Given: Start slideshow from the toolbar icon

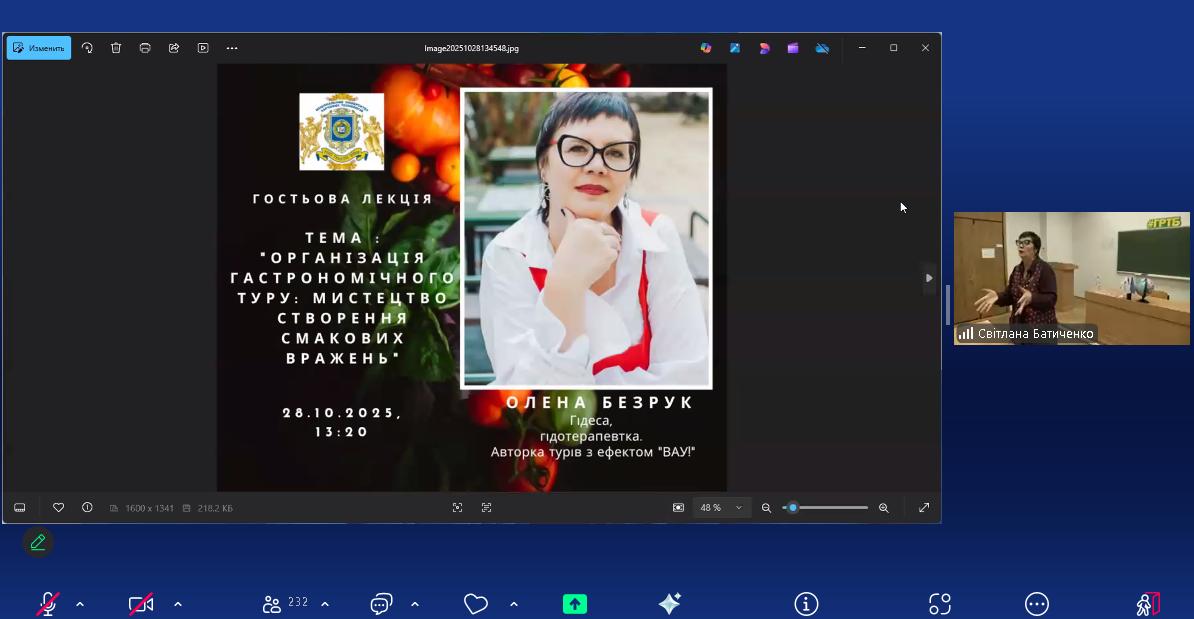Looking at the screenshot, I should 203,48.
